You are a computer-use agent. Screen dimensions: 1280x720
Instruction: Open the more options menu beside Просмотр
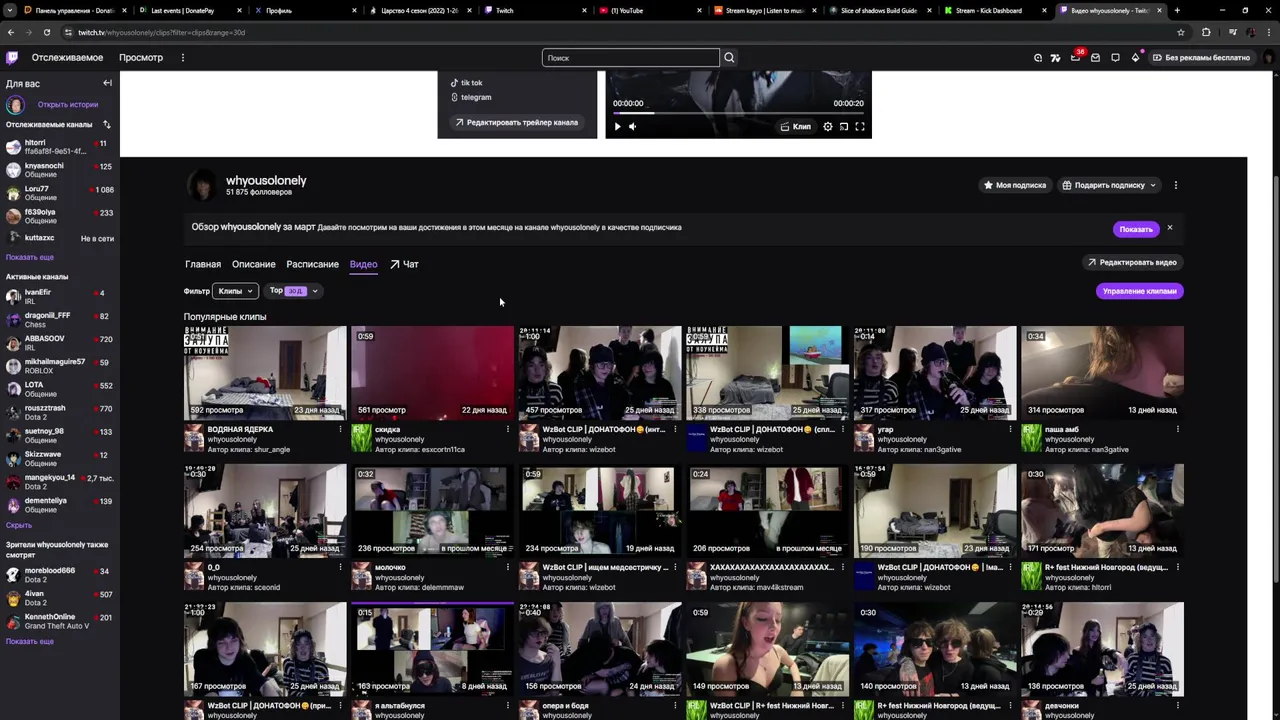click(182, 58)
